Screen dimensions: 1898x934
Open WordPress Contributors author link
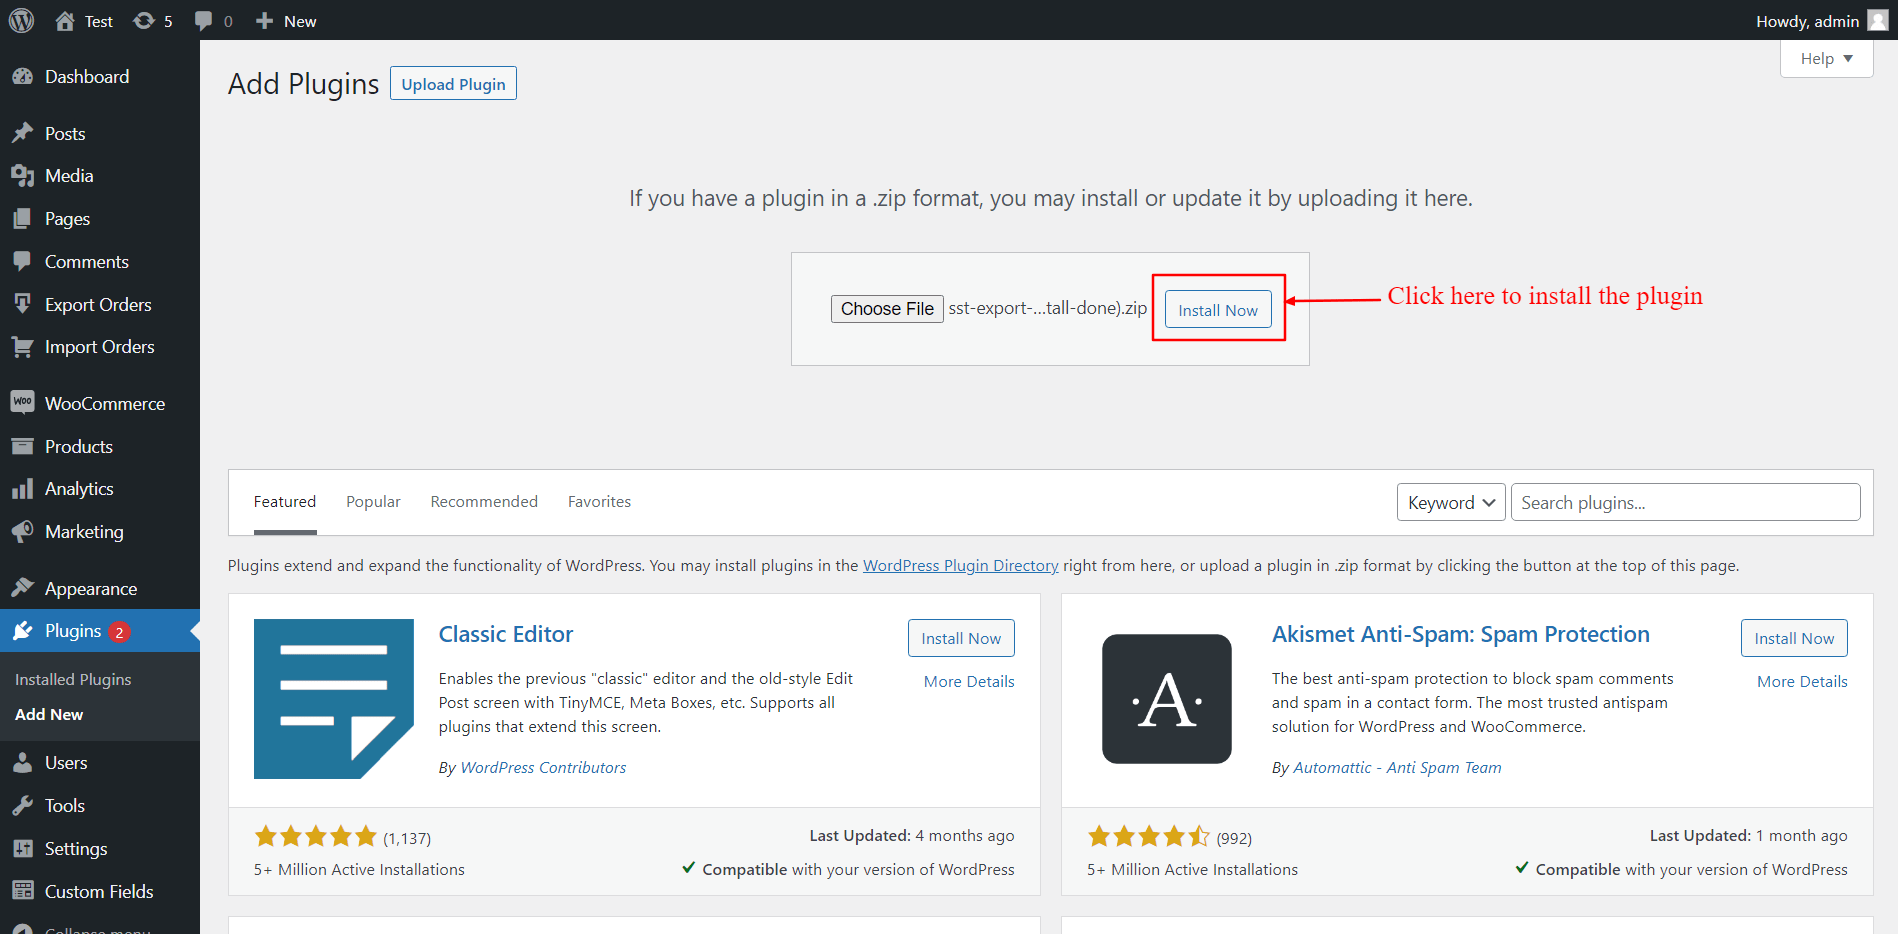pos(543,768)
